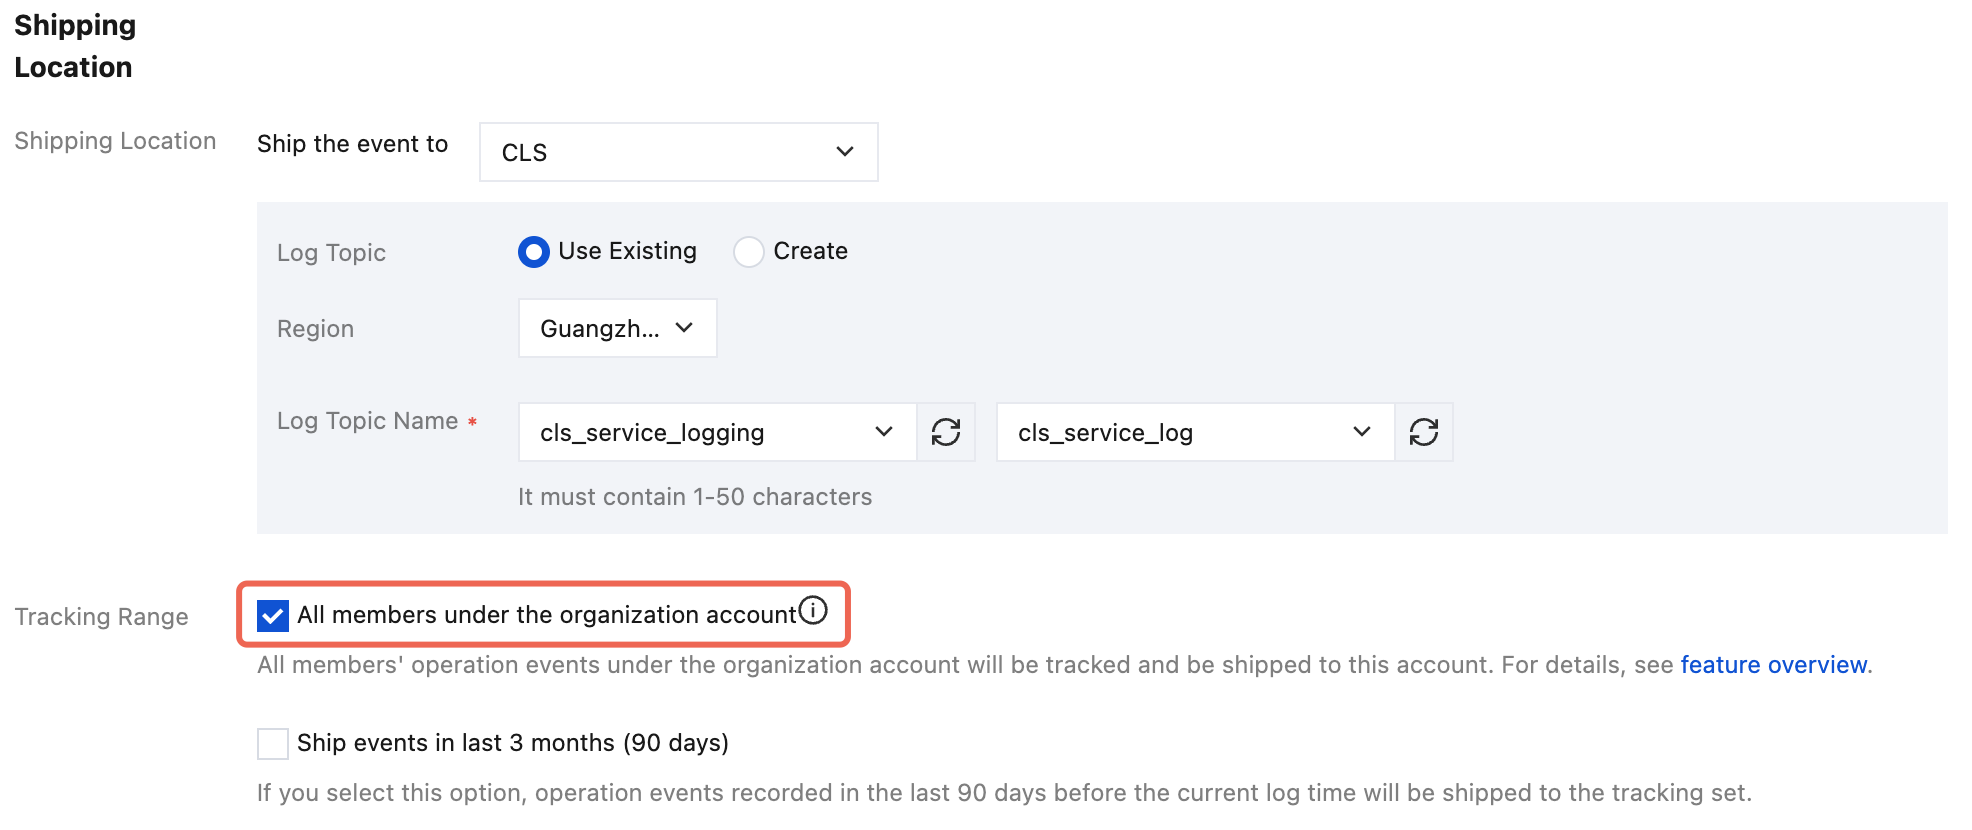Viewport: 1972px width, 830px height.
Task: Expand the Guangzhou region dropdown
Action: point(617,328)
